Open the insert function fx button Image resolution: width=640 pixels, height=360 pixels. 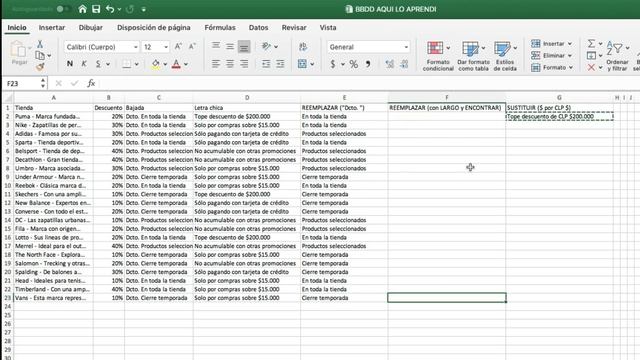pyautogui.click(x=91, y=83)
